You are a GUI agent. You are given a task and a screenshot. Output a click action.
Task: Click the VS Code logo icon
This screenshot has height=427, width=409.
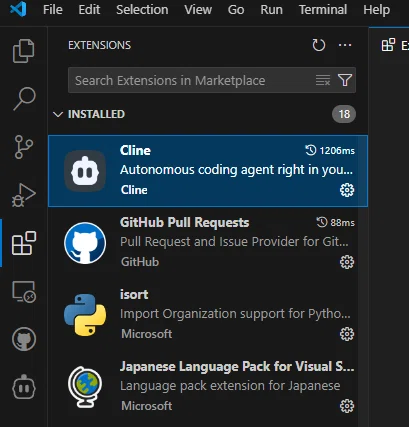coord(18,9)
